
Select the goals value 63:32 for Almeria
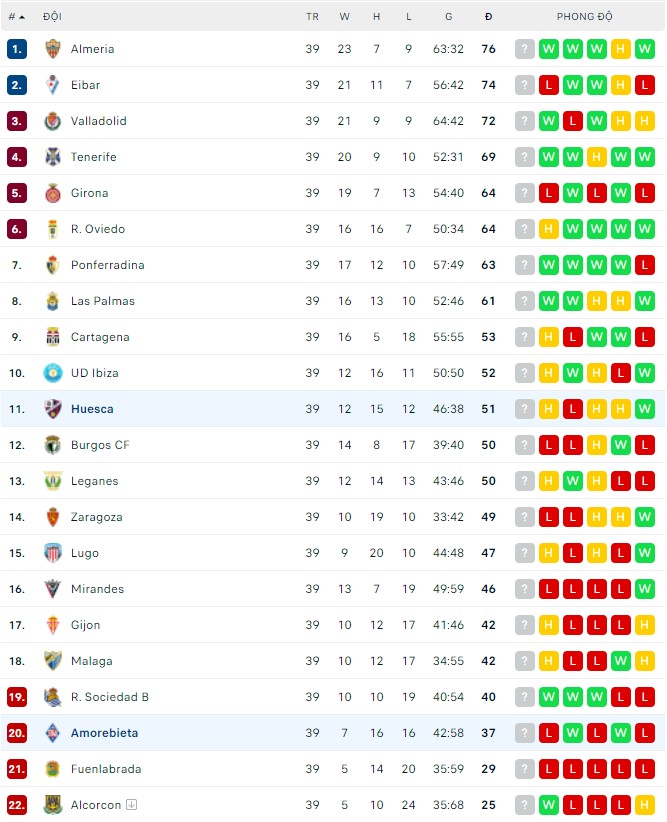pyautogui.click(x=448, y=49)
